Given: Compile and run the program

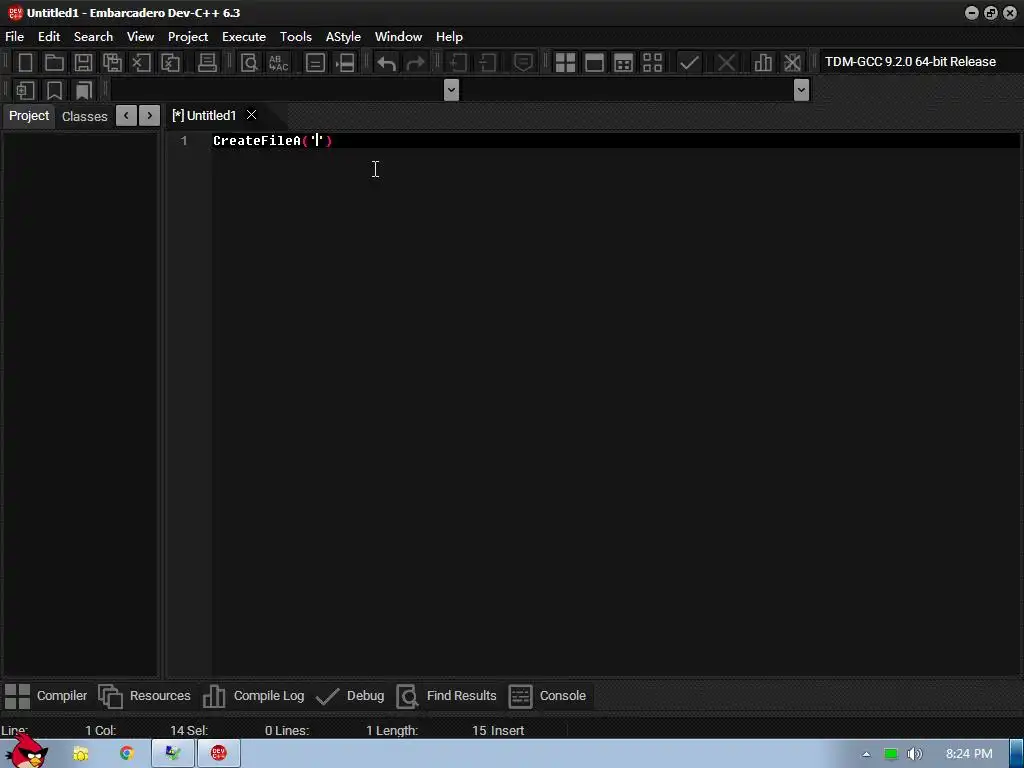Looking at the screenshot, I should coord(624,63).
